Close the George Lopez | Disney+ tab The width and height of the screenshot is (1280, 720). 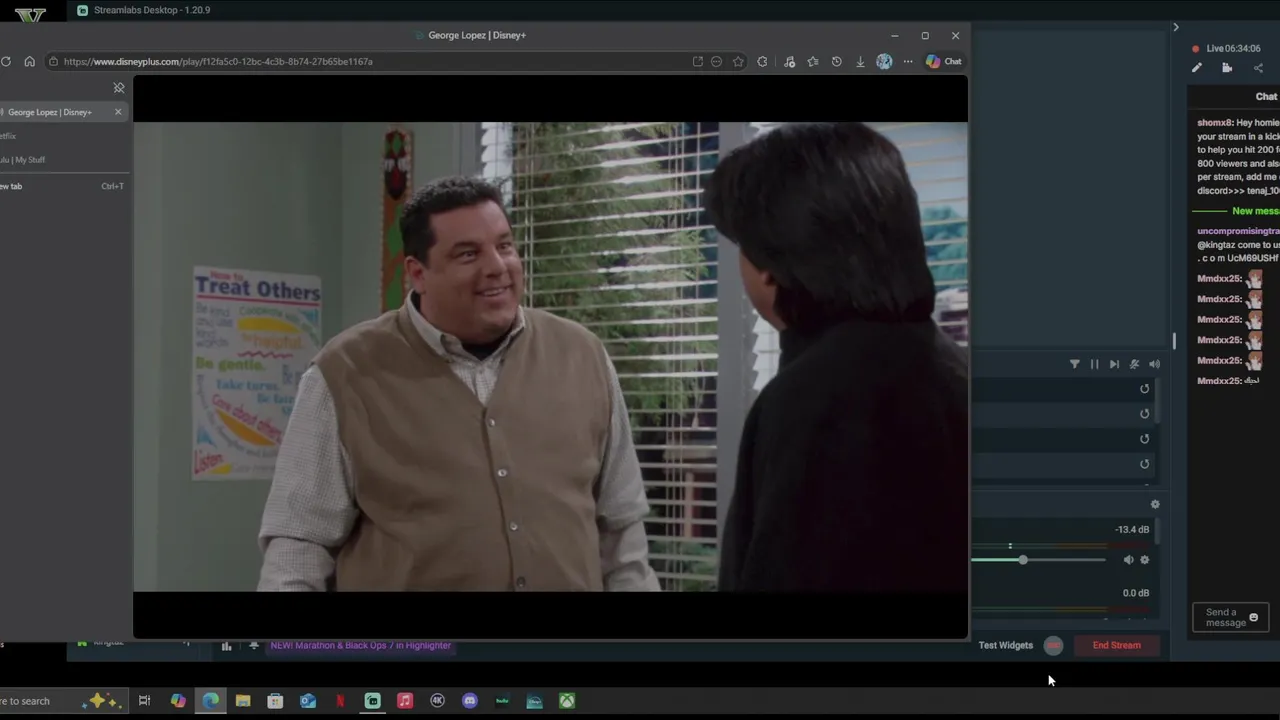click(118, 112)
